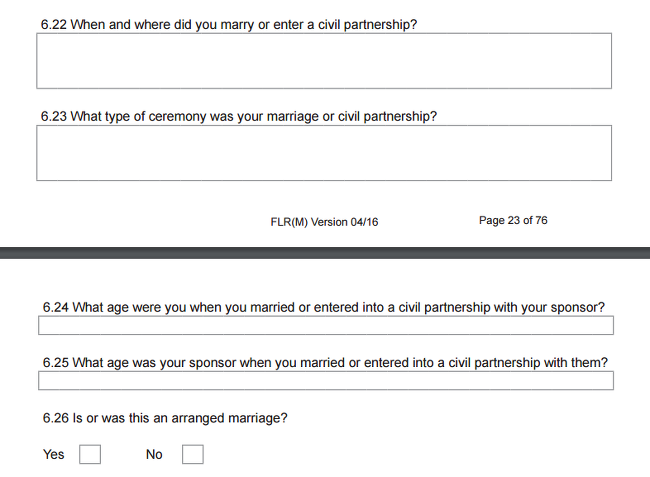650x477 pixels.
Task: Click the 'FLR(M) Version 04/16' footer text
Action: 324,222
